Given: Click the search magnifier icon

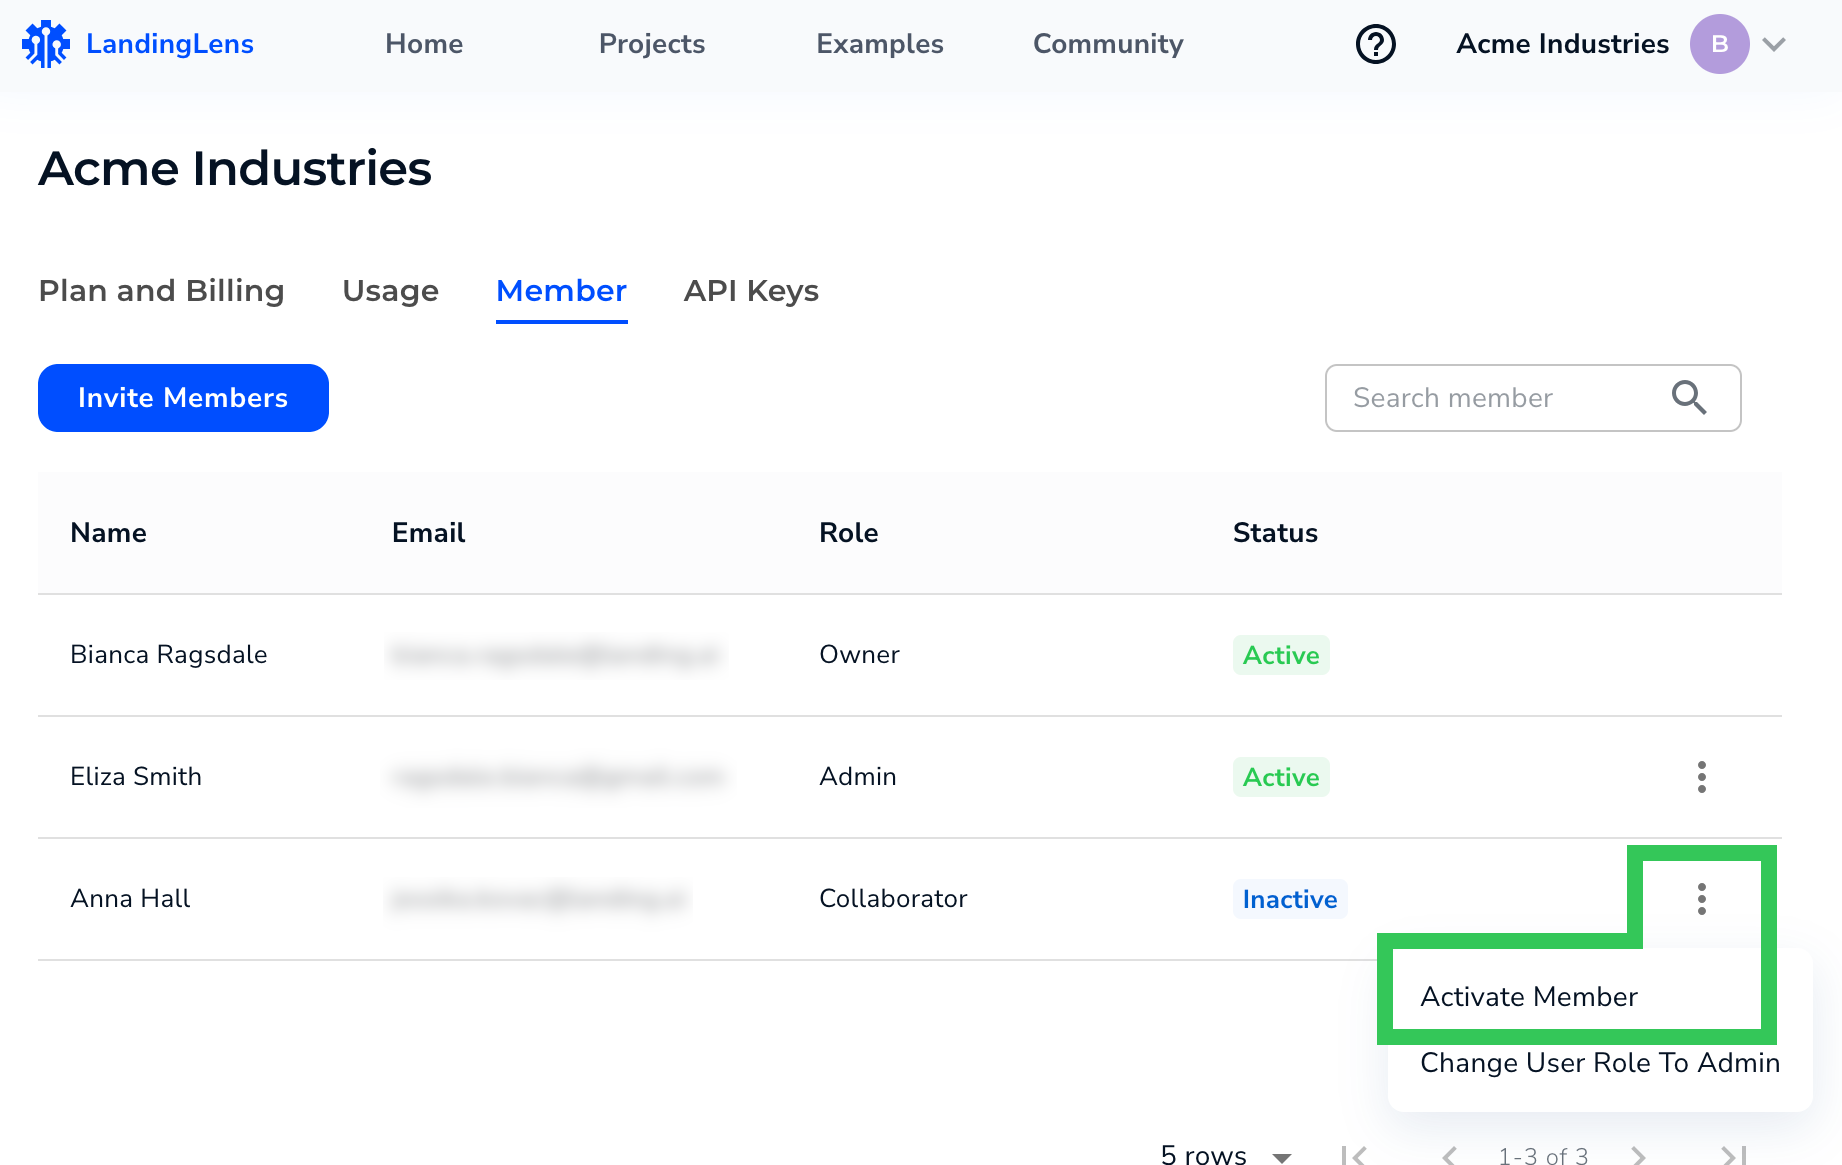Looking at the screenshot, I should (x=1688, y=397).
